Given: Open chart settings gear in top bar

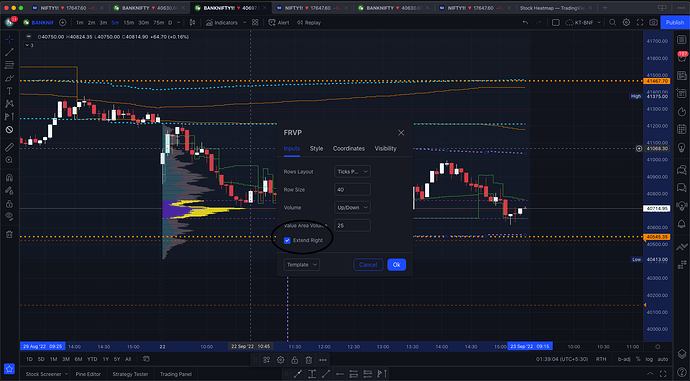Looking at the screenshot, I should pyautogui.click(x=626, y=22).
